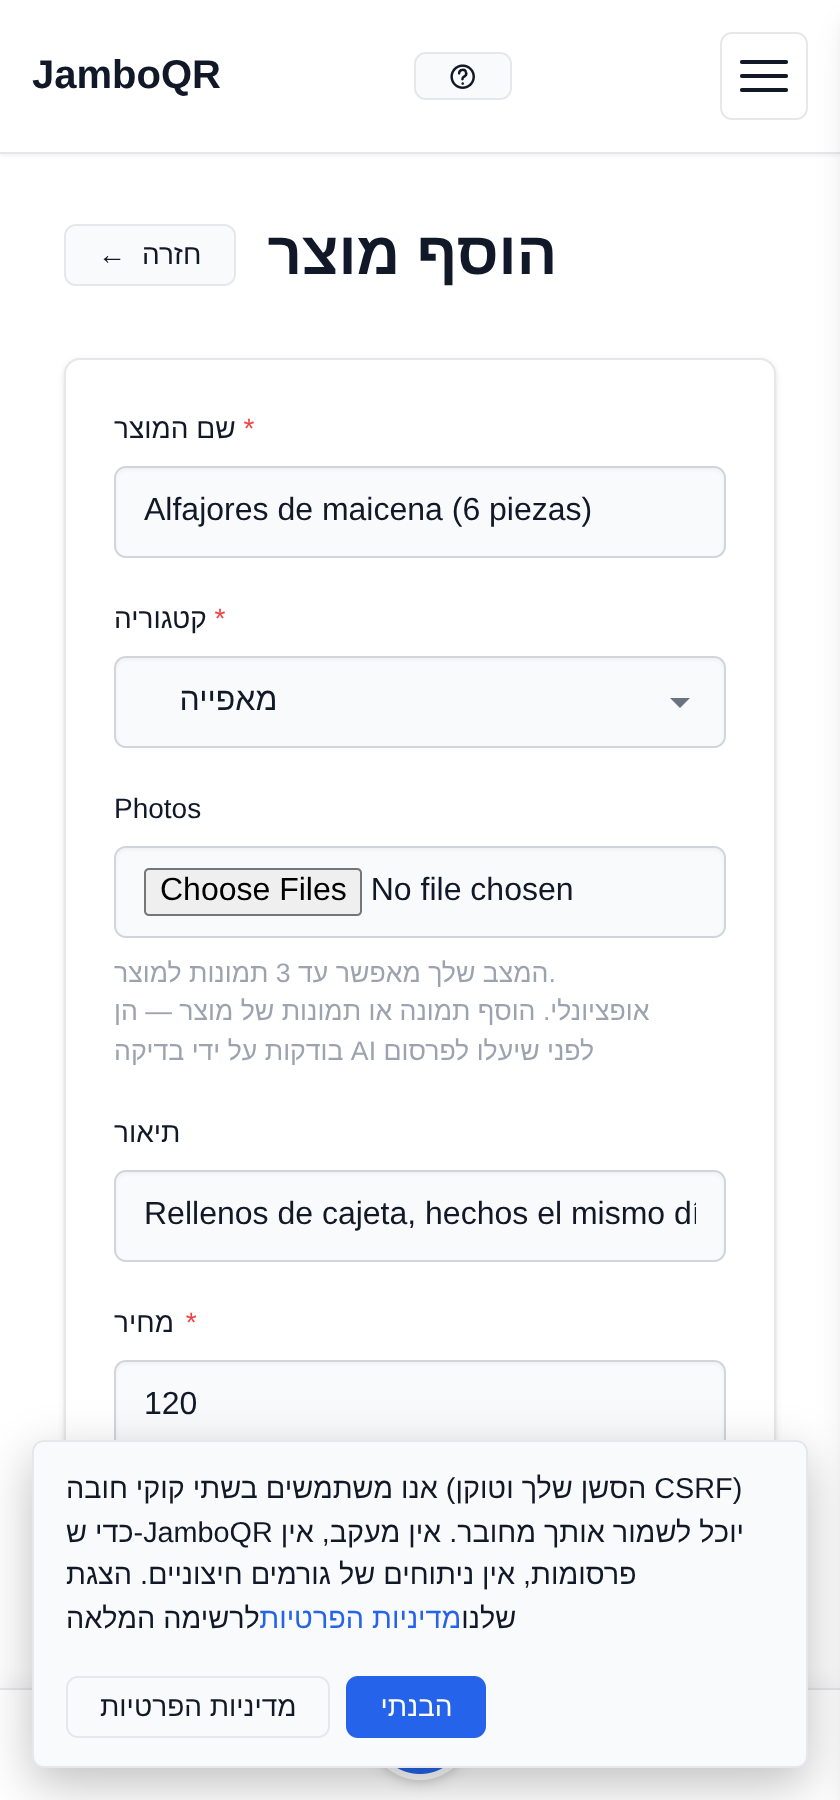Click the שם המוצר label
Image resolution: width=840 pixels, height=1800 pixels.
pyautogui.click(x=175, y=428)
